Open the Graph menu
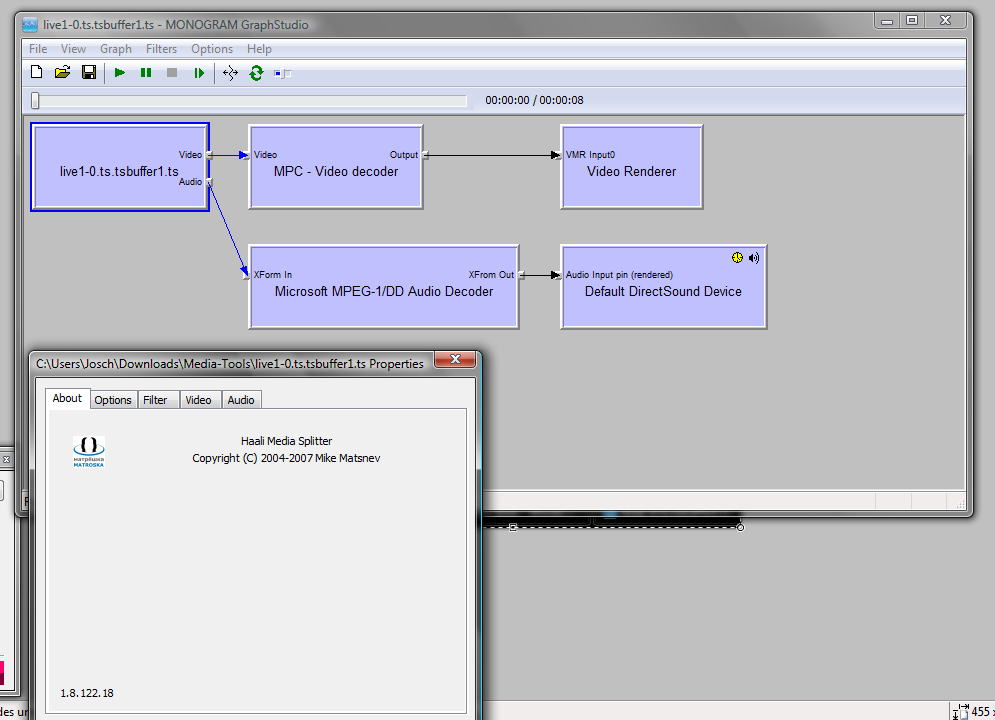The height and width of the screenshot is (720, 995). click(x=115, y=49)
